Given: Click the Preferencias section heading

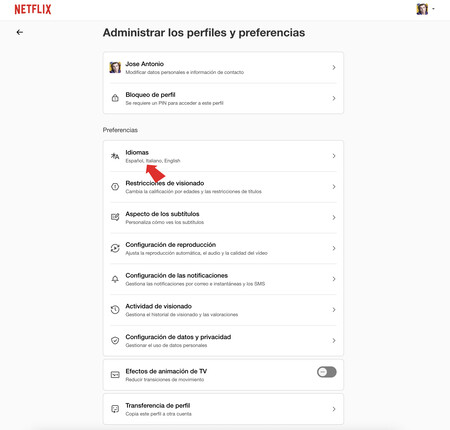Looking at the screenshot, I should (x=120, y=130).
